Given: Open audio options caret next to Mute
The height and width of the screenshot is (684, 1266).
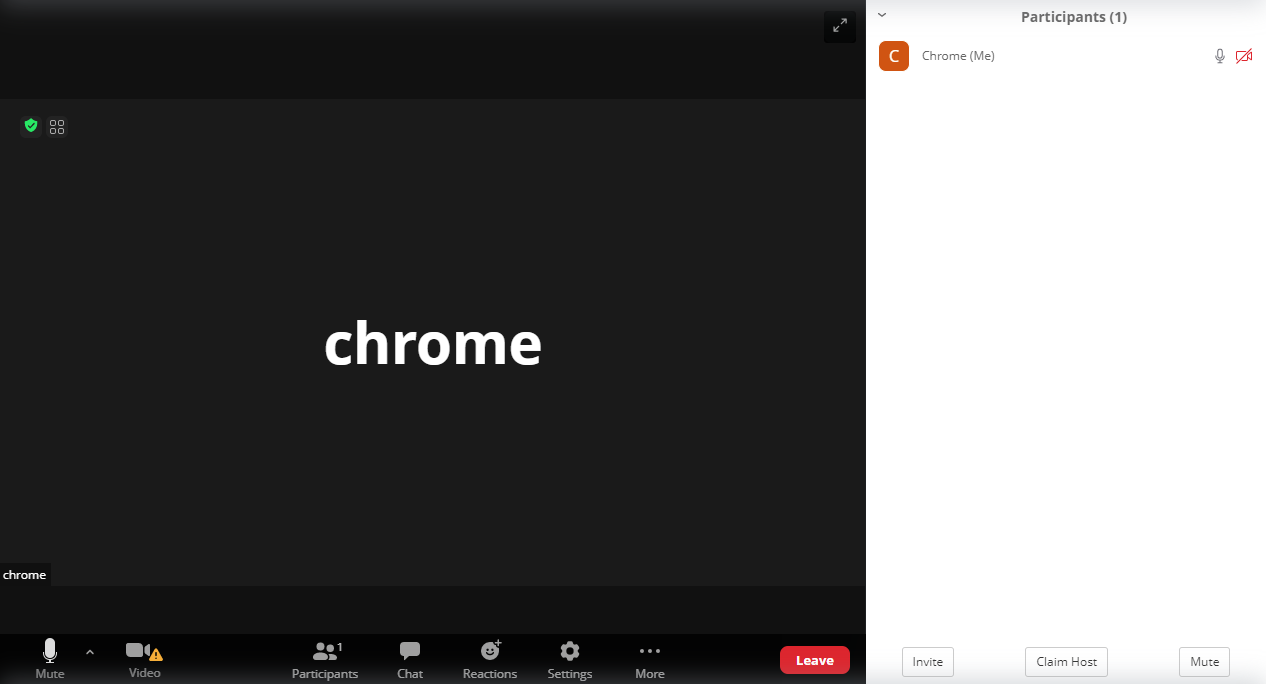Looking at the screenshot, I should (x=90, y=652).
